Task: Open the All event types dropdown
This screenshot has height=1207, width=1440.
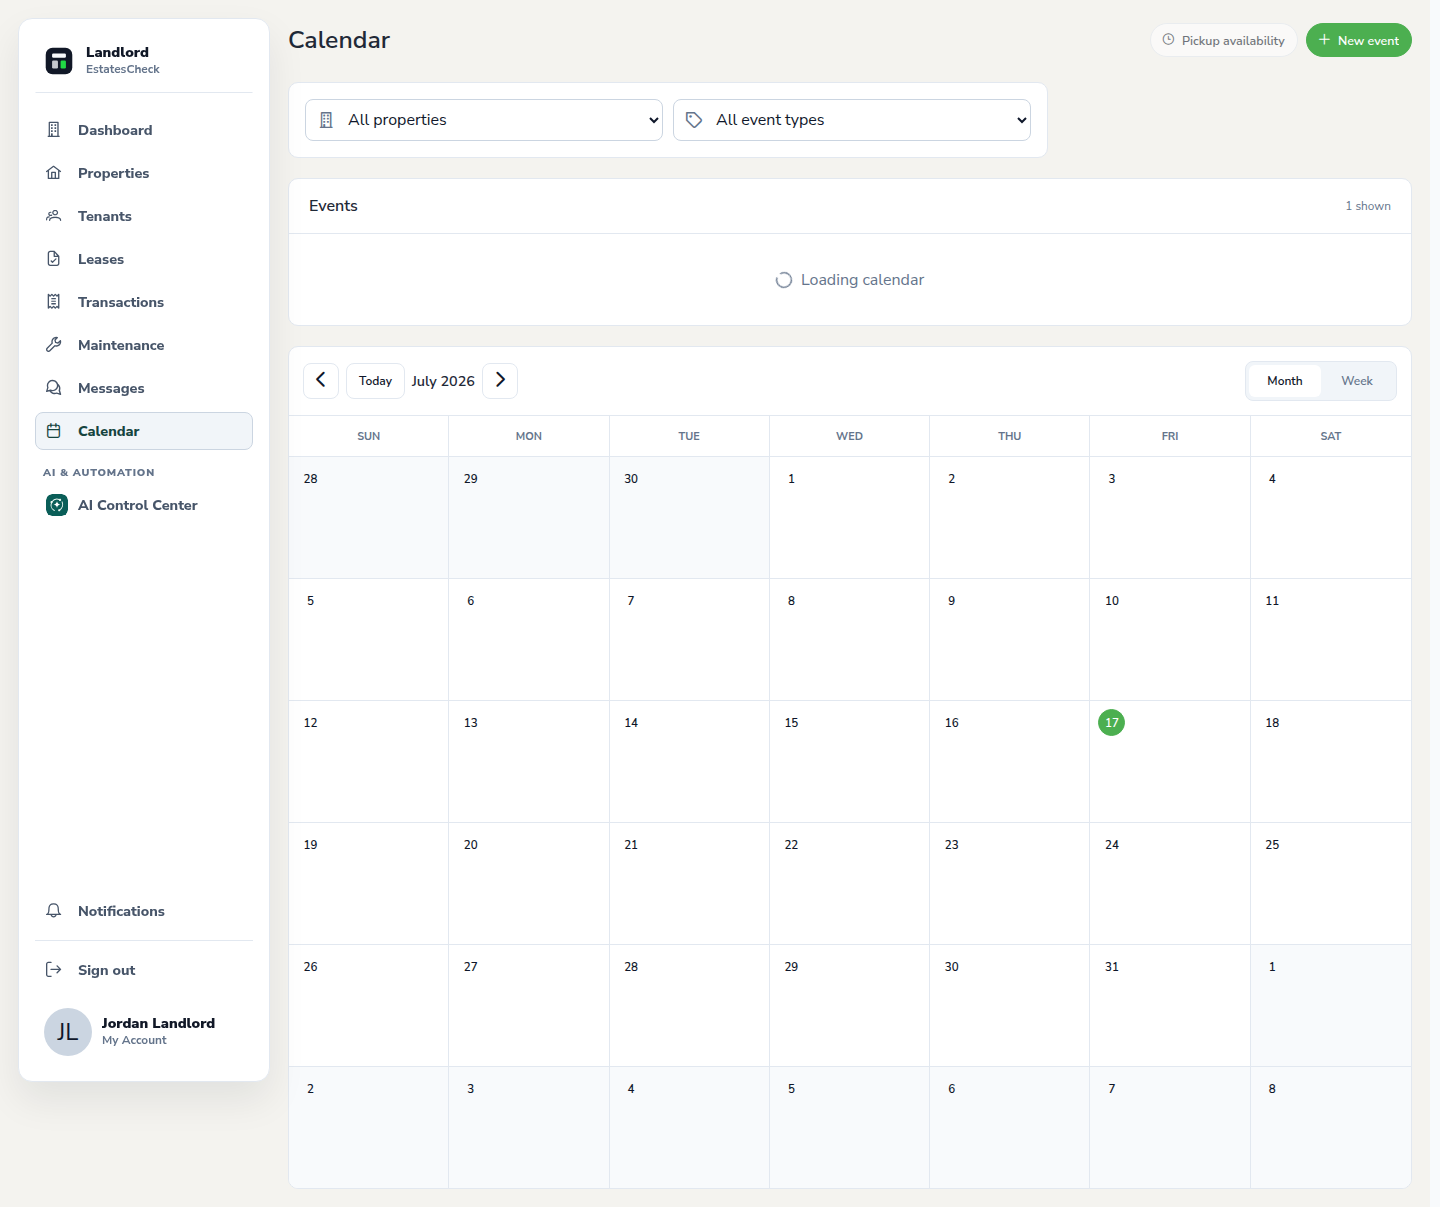Action: tap(852, 120)
